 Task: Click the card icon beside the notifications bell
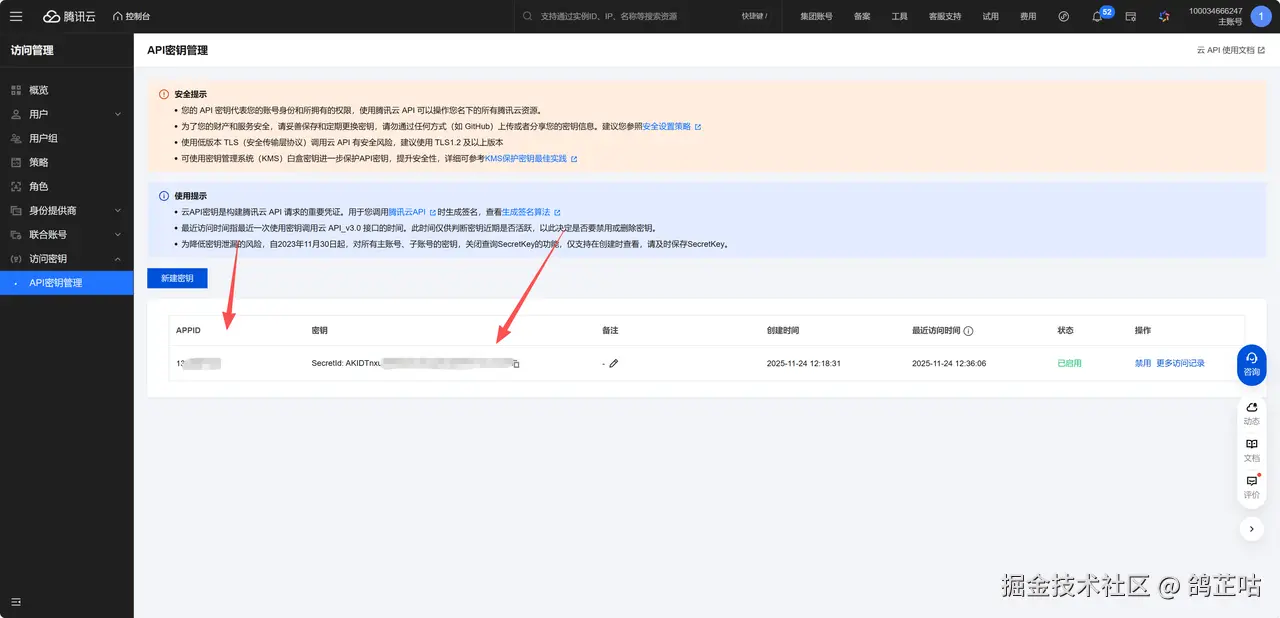1131,16
